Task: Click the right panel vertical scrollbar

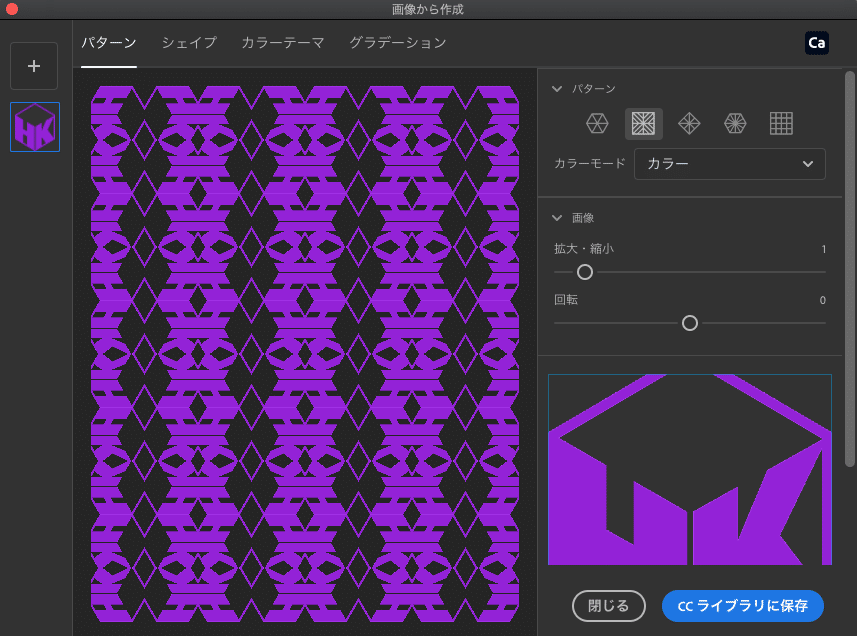Action: 849,269
